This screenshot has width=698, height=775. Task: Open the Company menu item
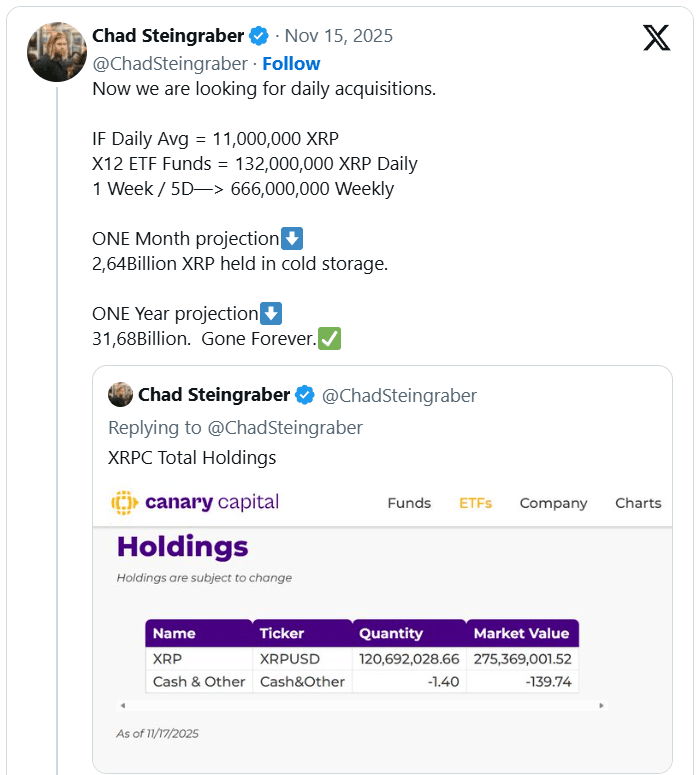[553, 503]
